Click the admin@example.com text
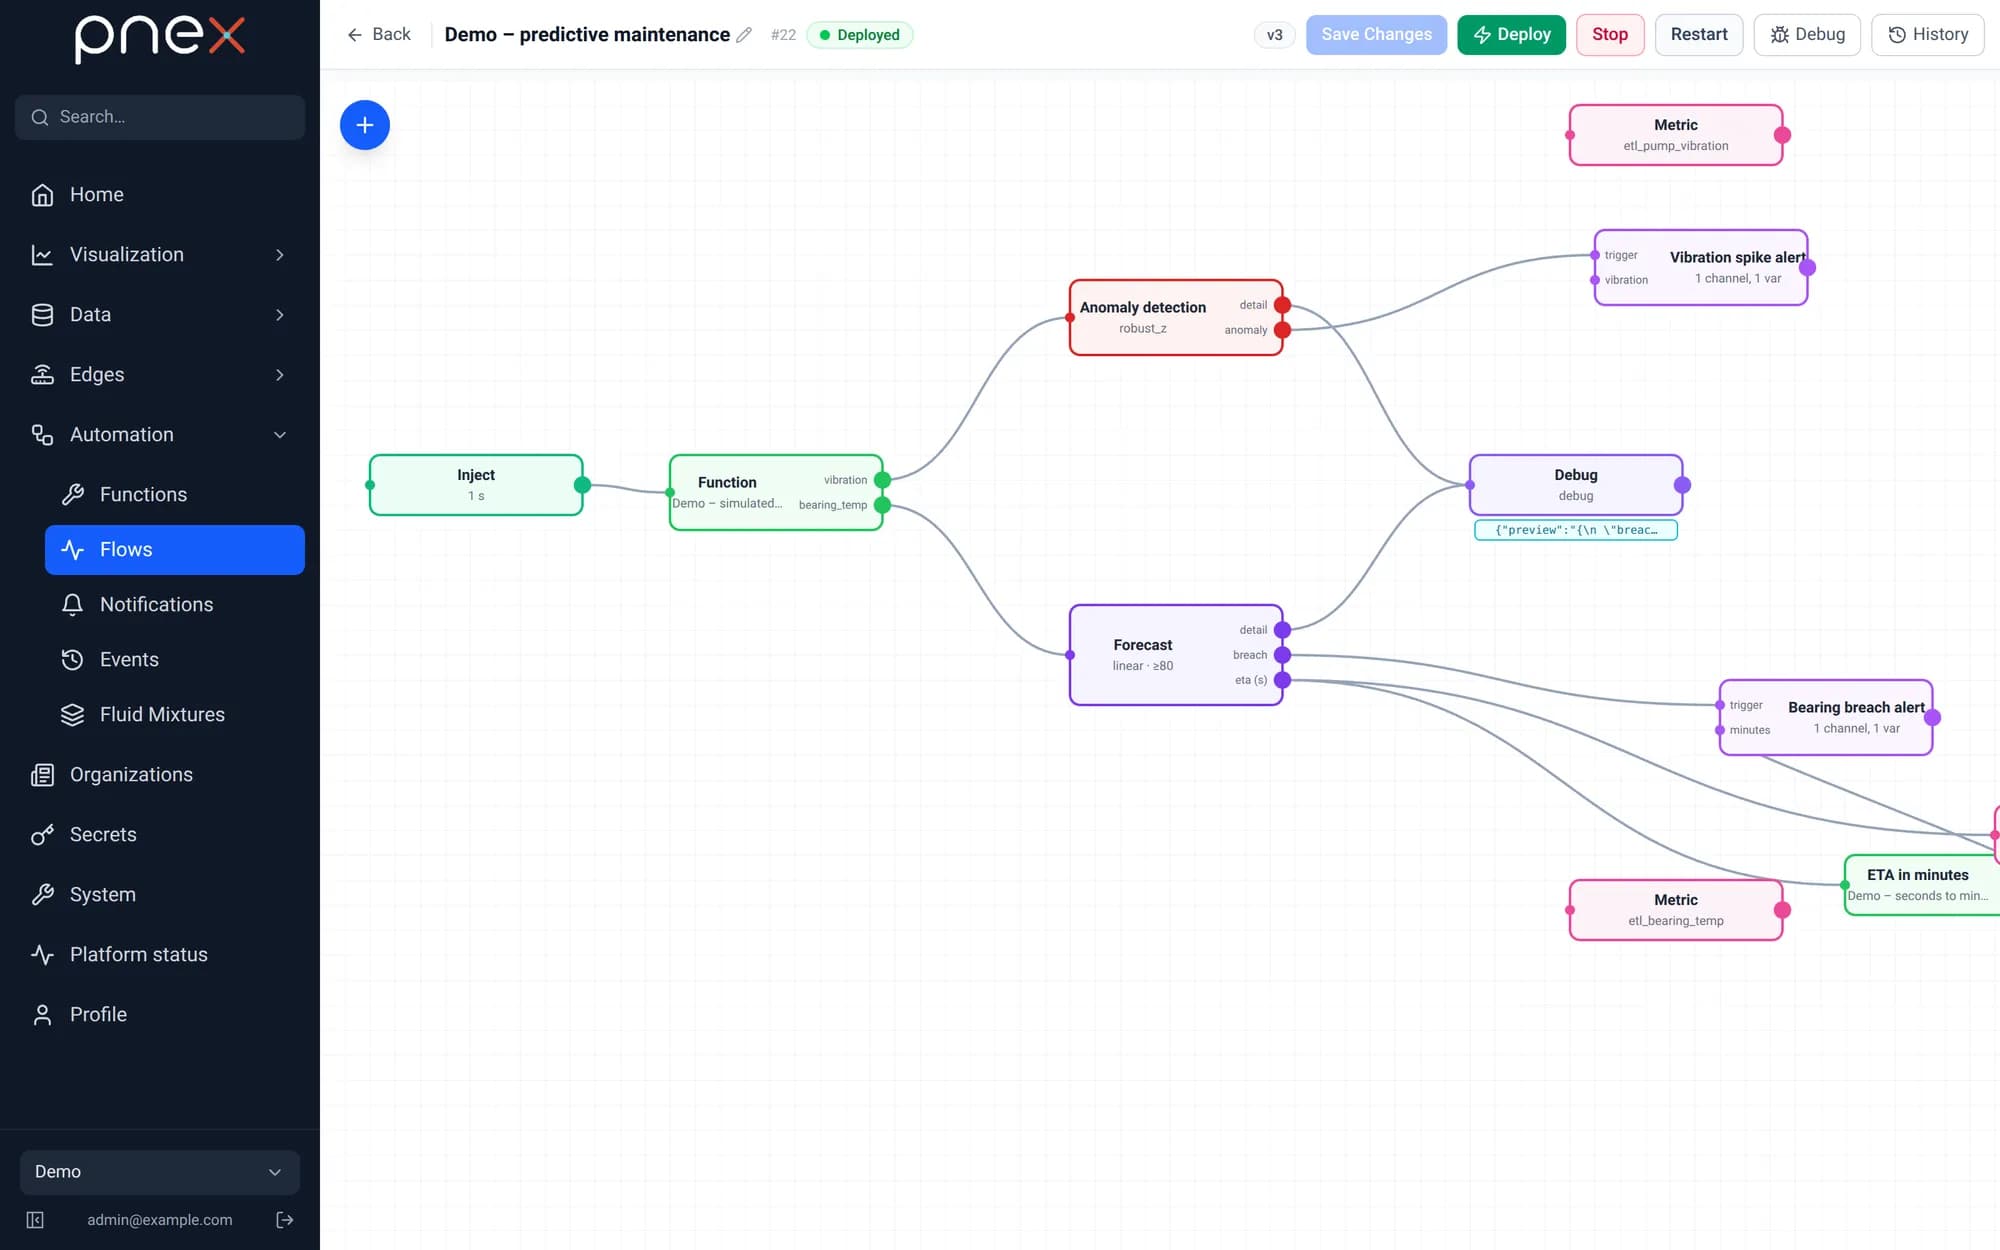The image size is (2000, 1250). coord(160,1220)
